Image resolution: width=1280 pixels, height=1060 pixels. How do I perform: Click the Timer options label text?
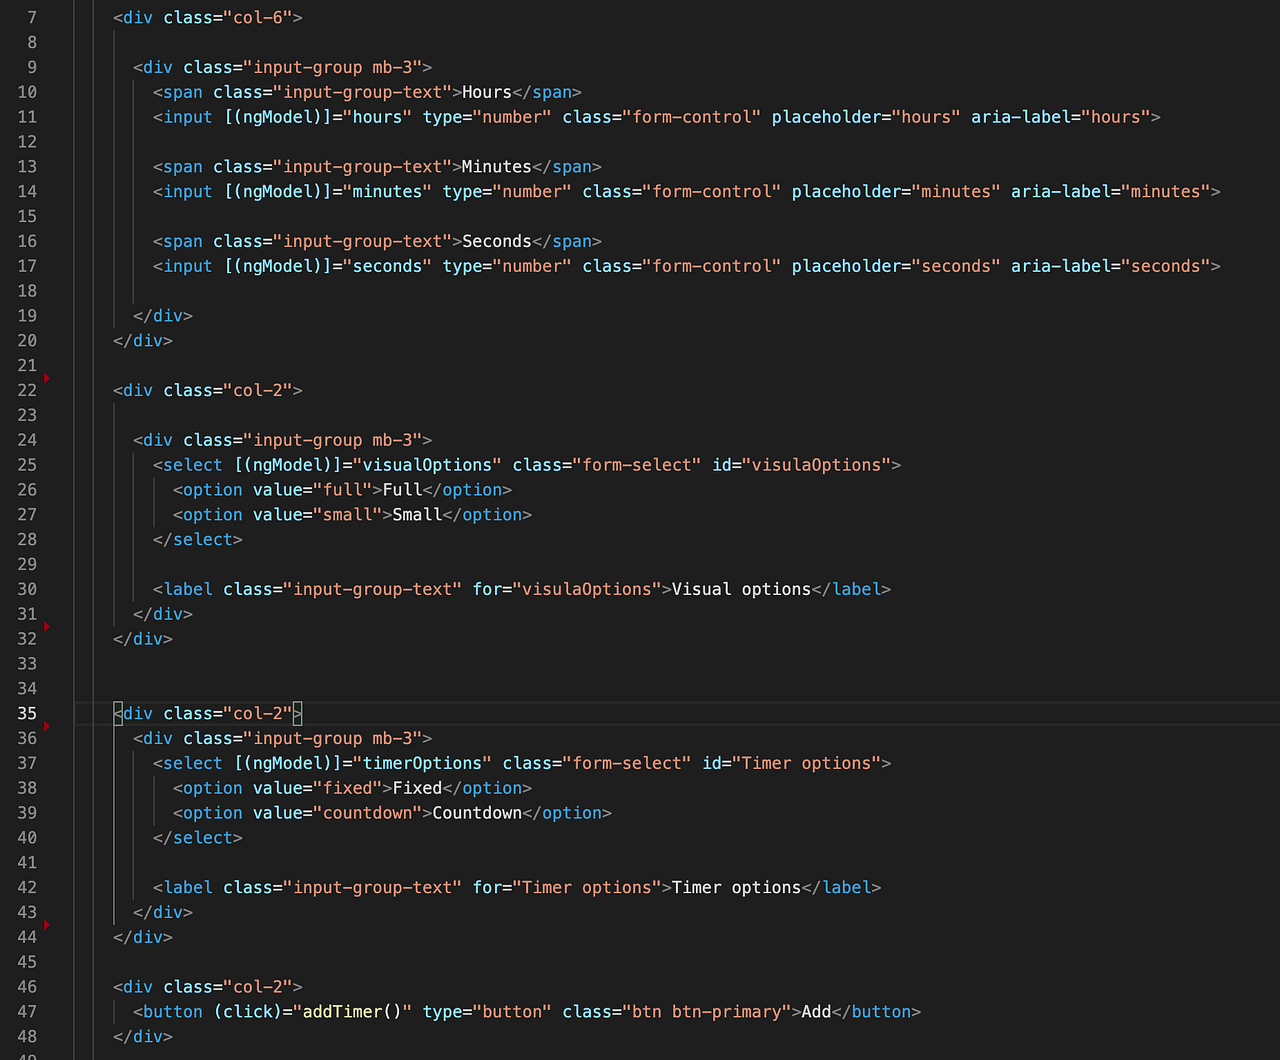coord(737,887)
